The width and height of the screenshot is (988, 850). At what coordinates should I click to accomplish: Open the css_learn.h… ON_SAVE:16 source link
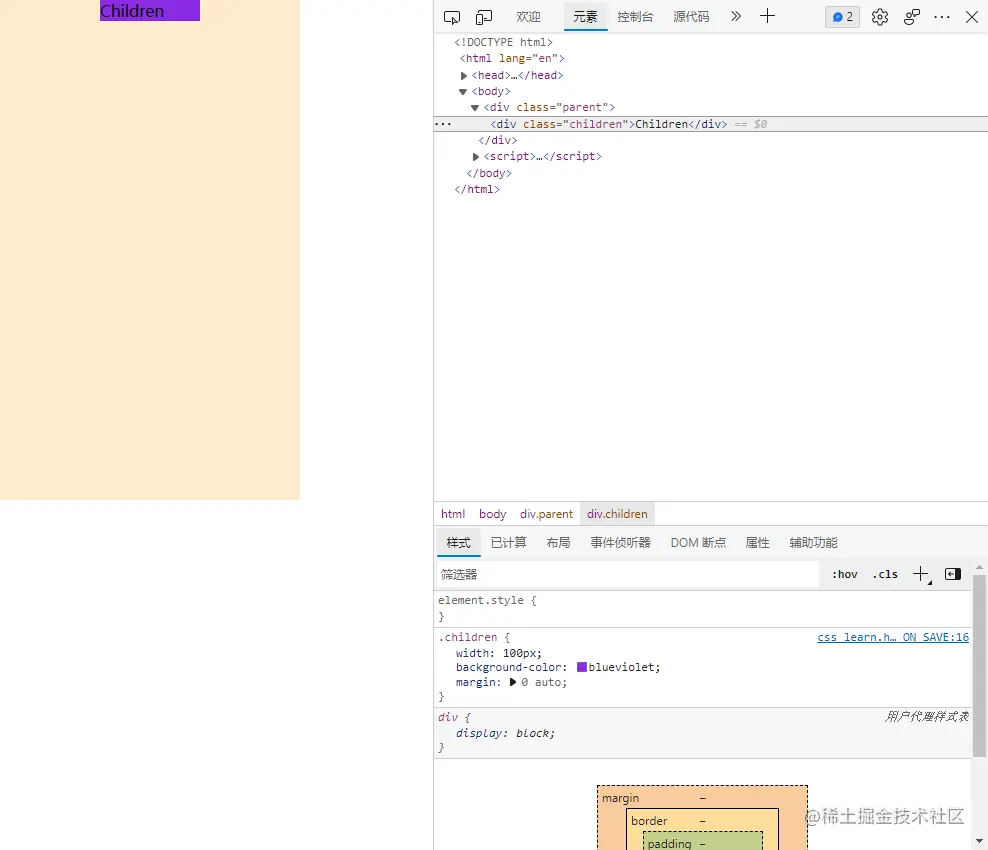[x=893, y=638]
